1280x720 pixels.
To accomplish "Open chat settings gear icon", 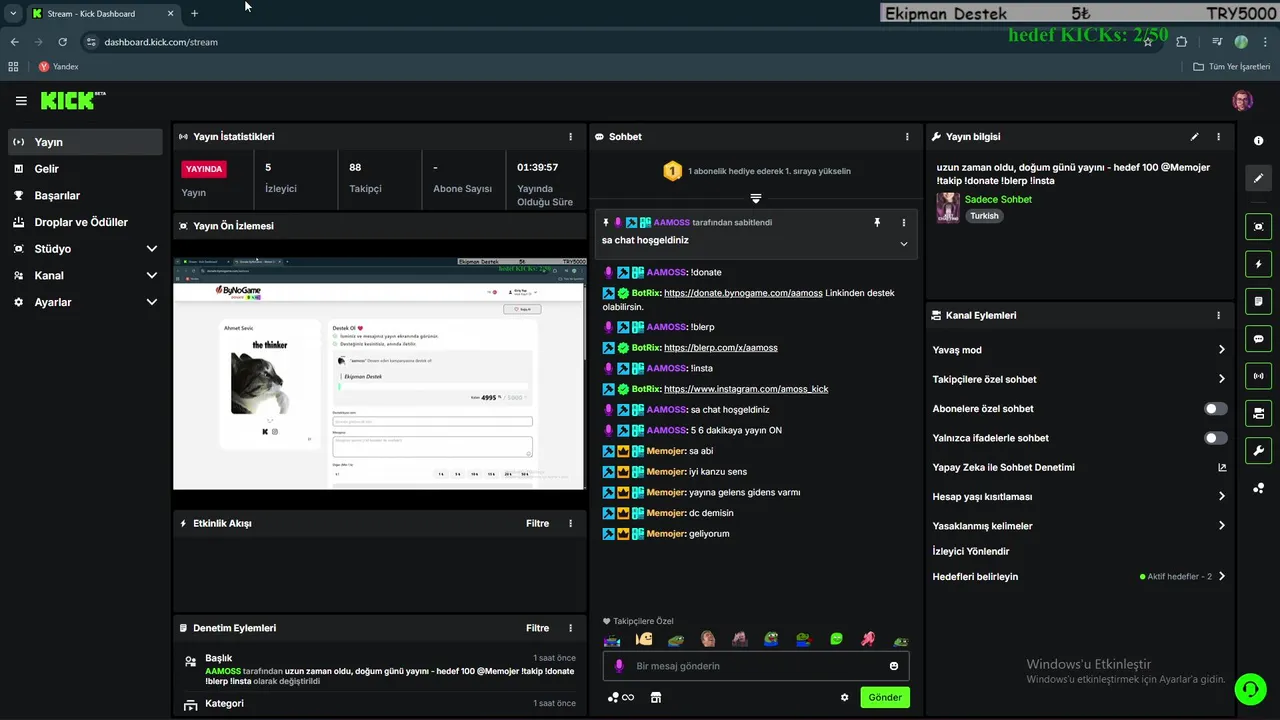I will tap(844, 698).
